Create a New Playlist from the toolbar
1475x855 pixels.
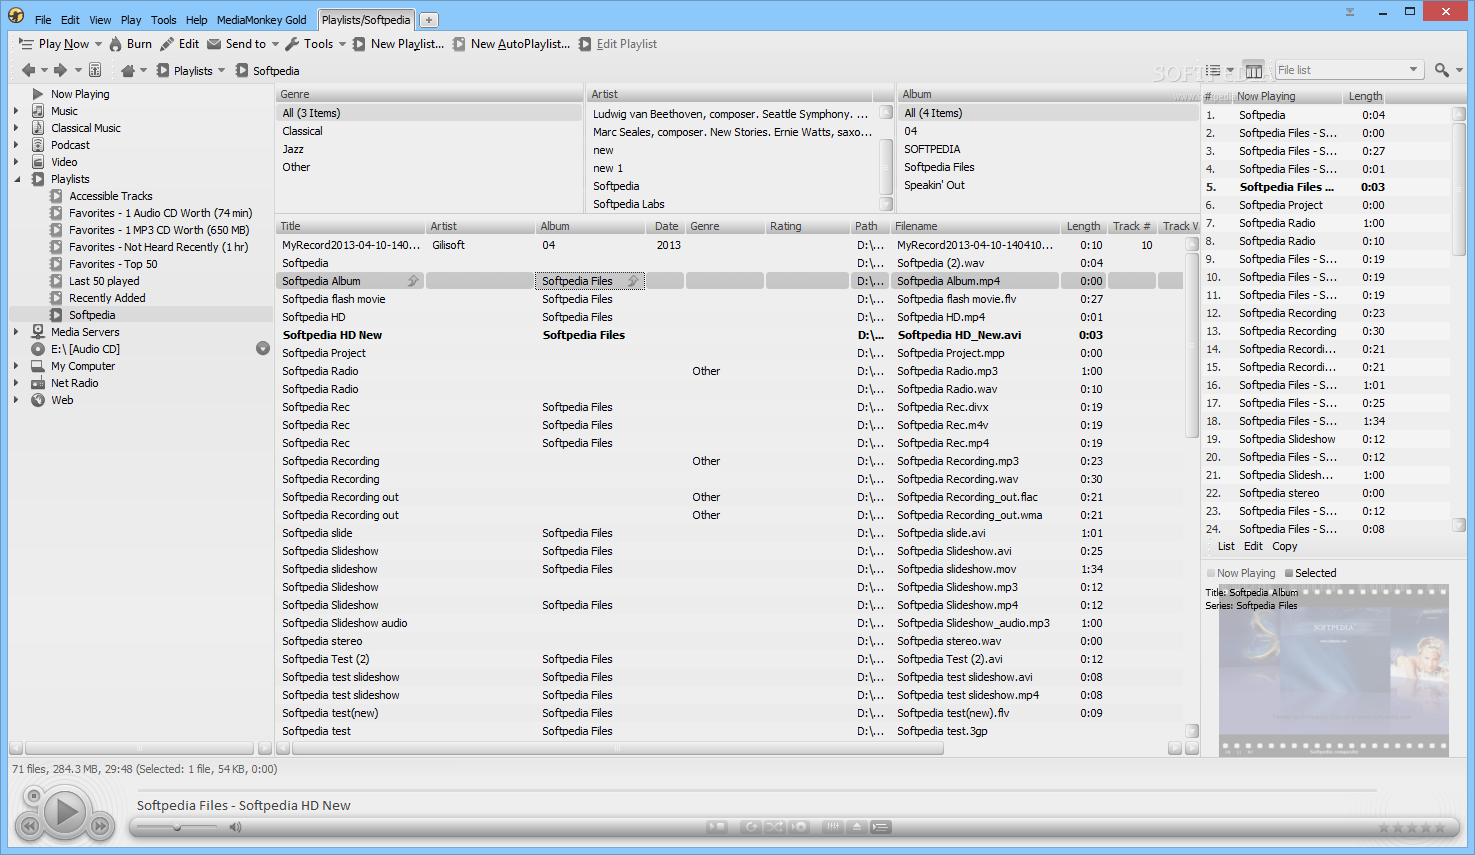398,44
